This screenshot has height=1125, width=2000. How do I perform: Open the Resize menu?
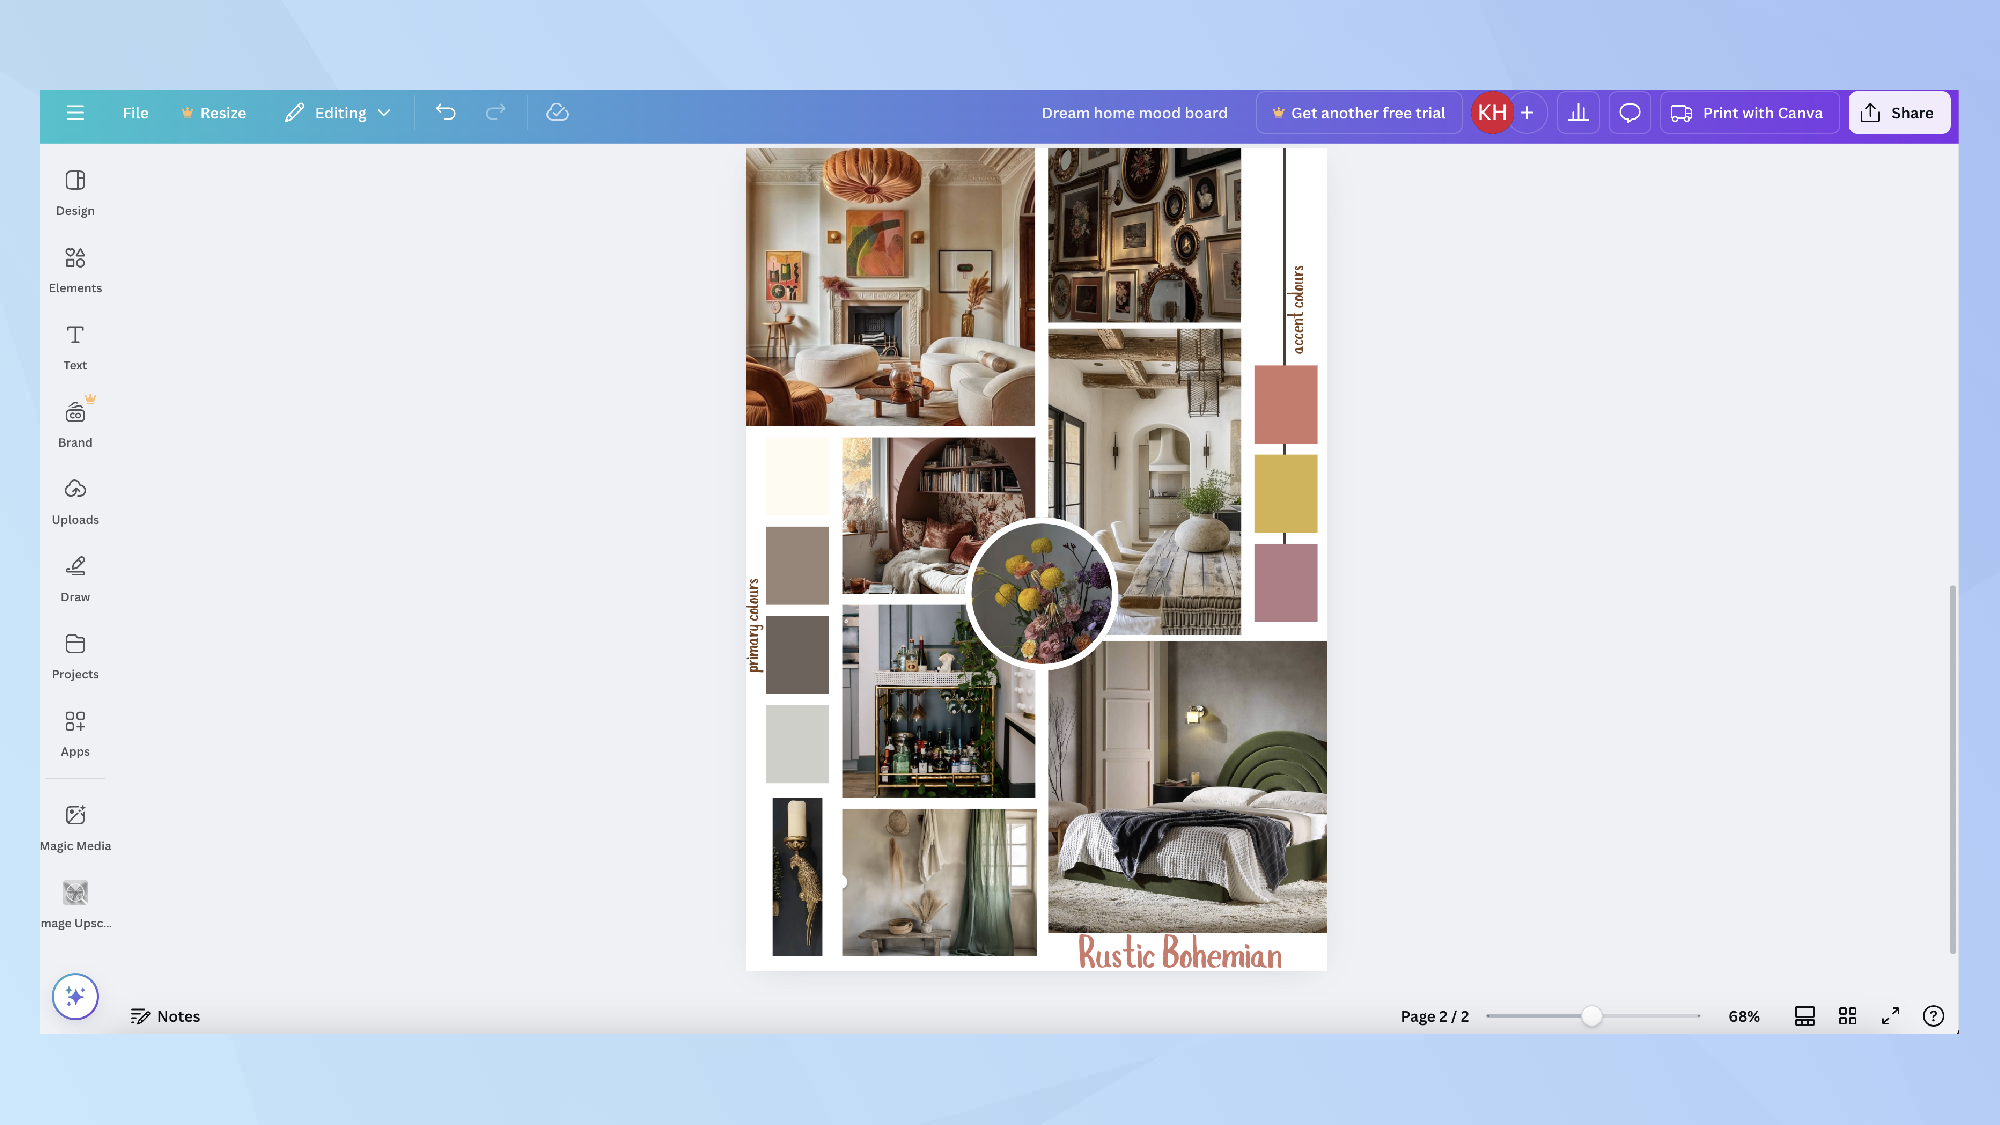click(213, 113)
